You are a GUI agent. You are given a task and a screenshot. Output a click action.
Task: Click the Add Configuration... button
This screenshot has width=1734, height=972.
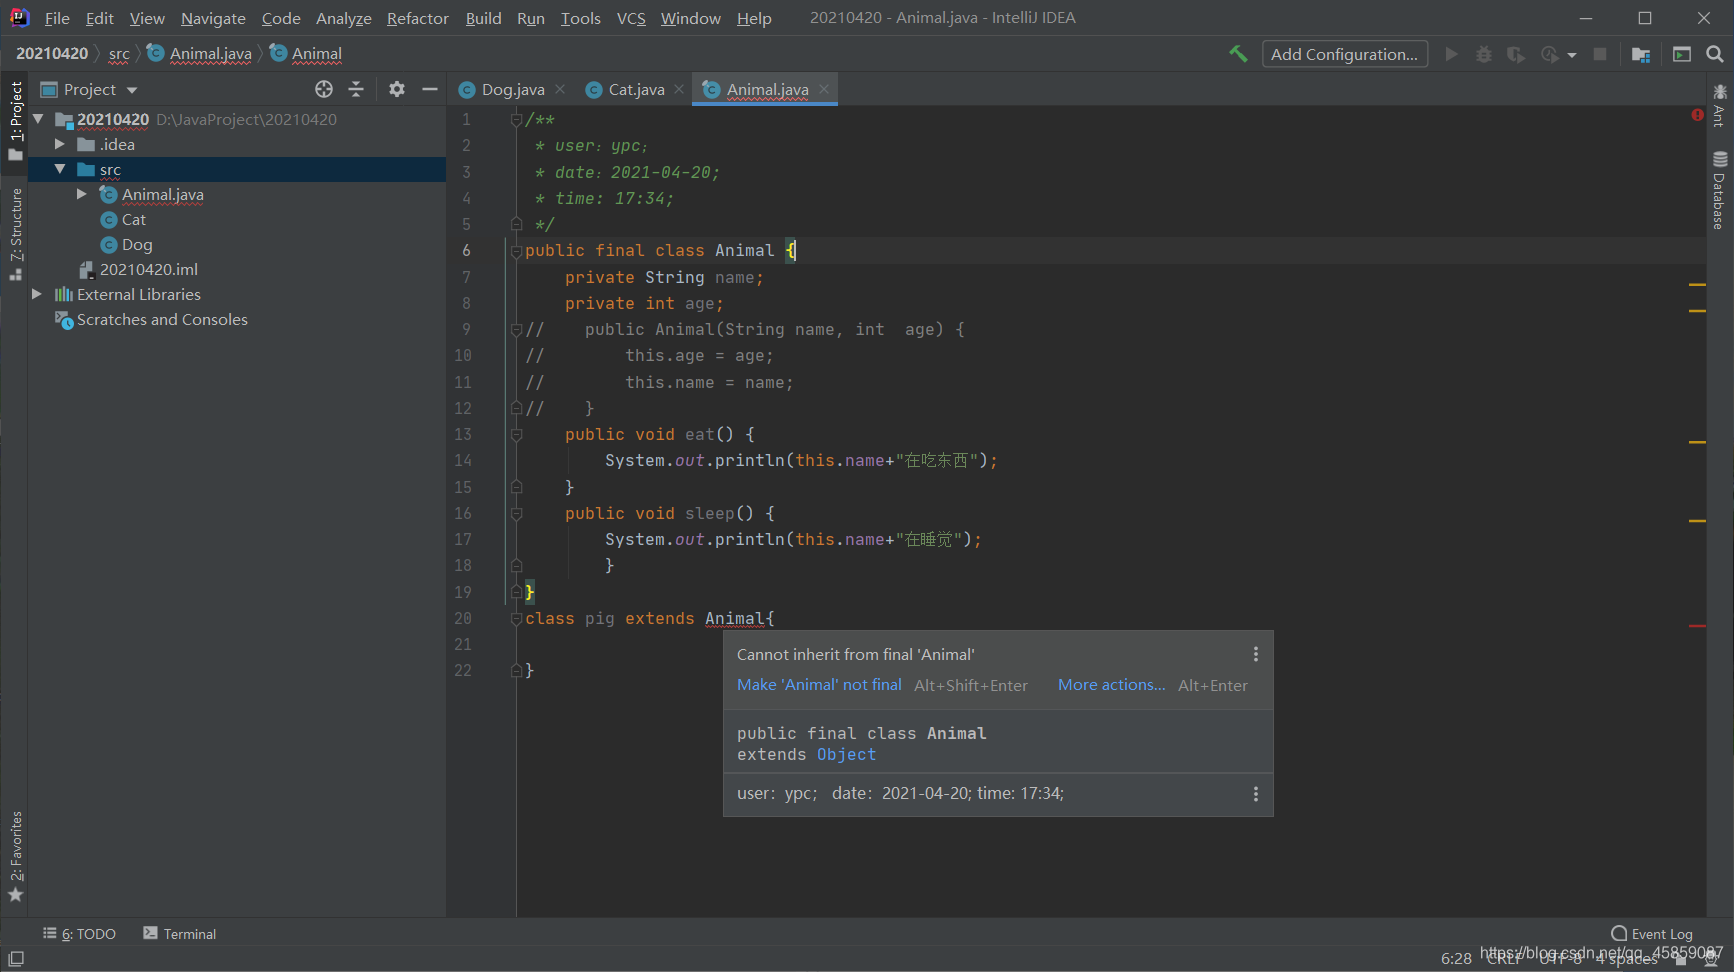(x=1345, y=54)
